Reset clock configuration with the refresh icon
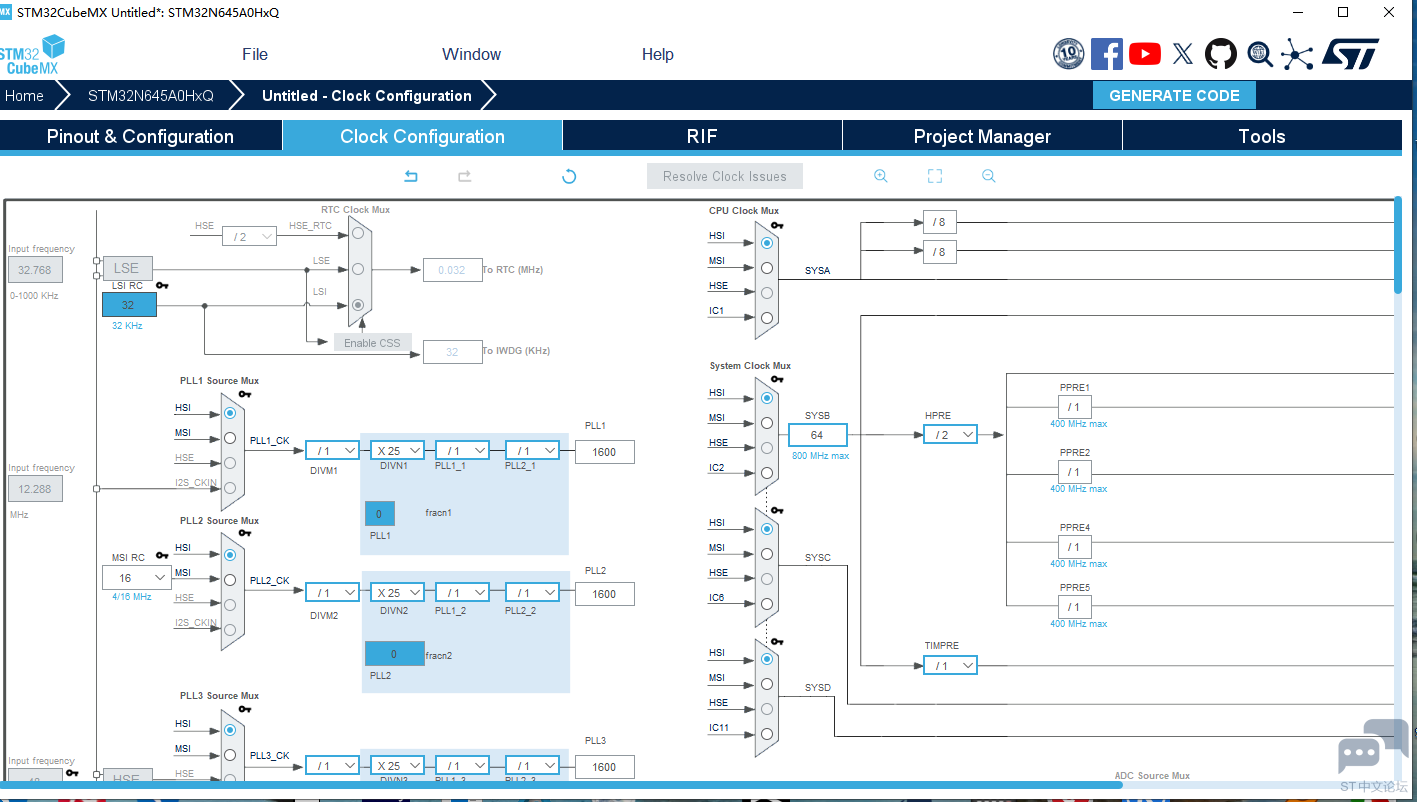The image size is (1417, 802). tap(569, 176)
